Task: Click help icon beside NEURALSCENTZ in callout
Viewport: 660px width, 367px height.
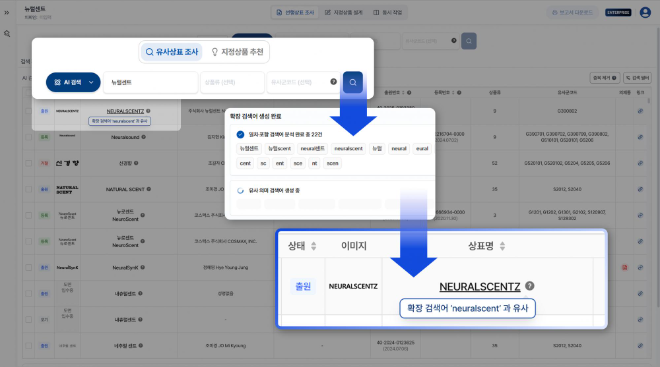Action: click(530, 286)
